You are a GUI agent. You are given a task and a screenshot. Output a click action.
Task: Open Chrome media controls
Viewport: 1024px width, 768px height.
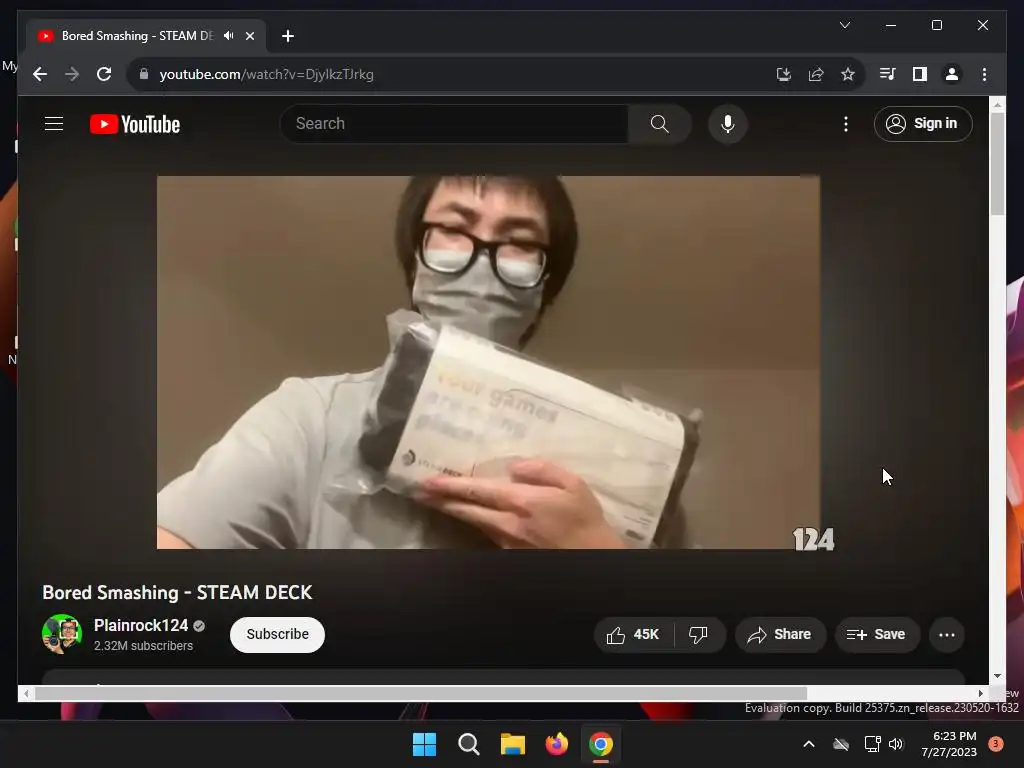pyautogui.click(x=887, y=74)
